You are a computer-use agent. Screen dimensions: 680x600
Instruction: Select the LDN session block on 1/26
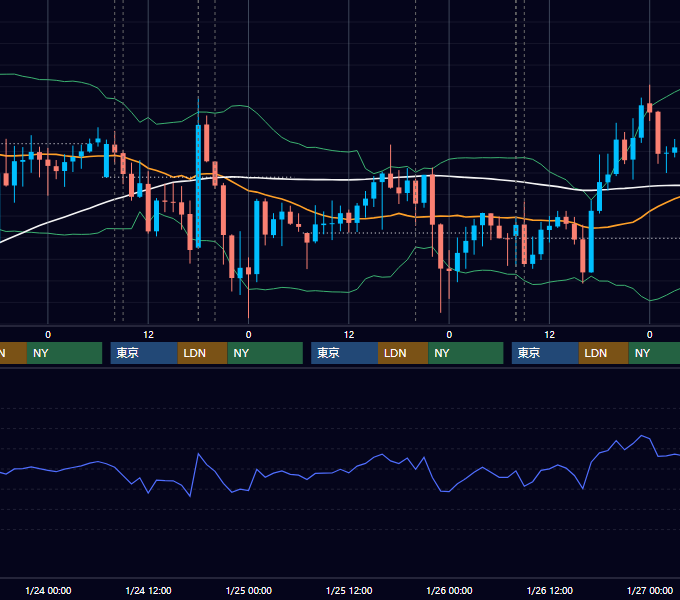[604, 353]
